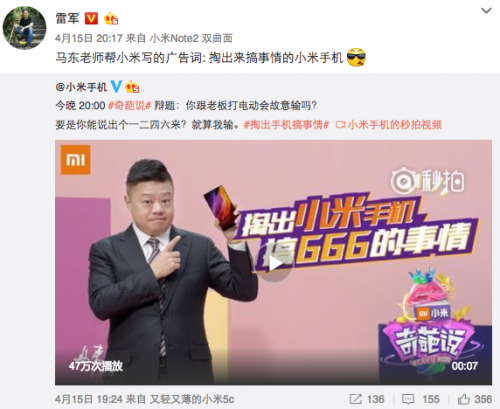Click the orange V verification badge beside 雷军

pos(91,19)
